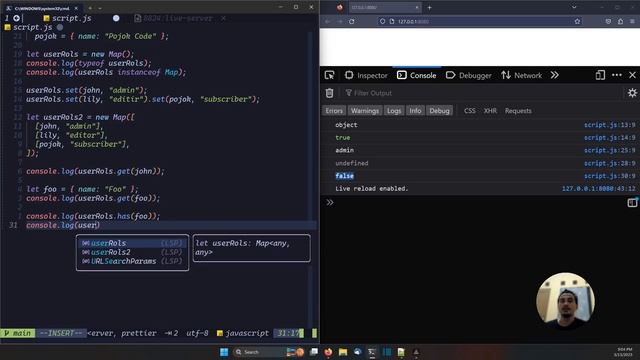
Task: Clear console output with trash icon
Action: coord(329,93)
